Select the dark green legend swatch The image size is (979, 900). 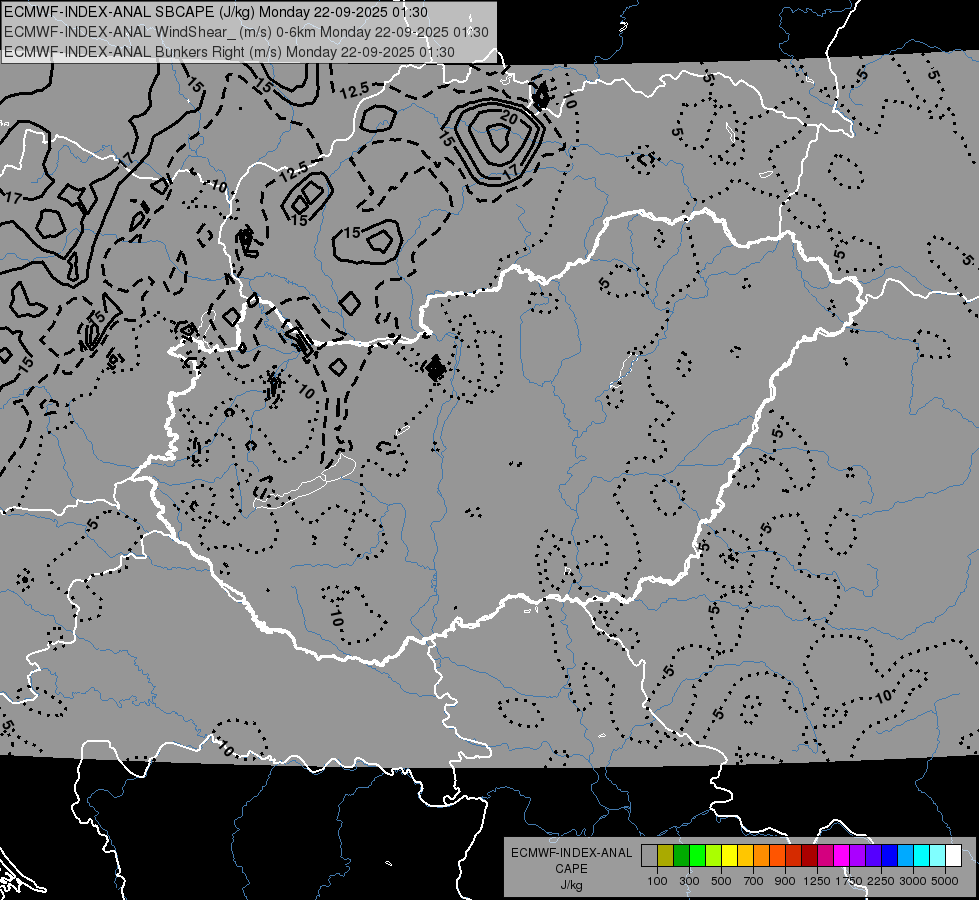pos(681,855)
